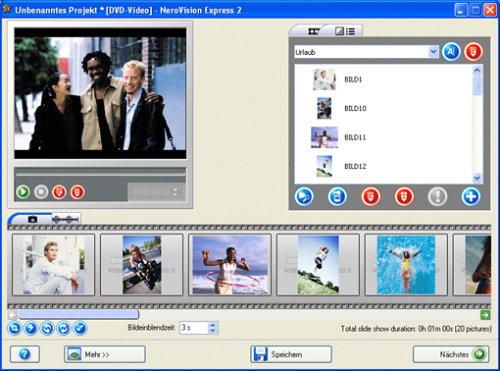The image size is (500, 371).
Task: Click the filmstrip scroll left arrow
Action: click(x=13, y=314)
